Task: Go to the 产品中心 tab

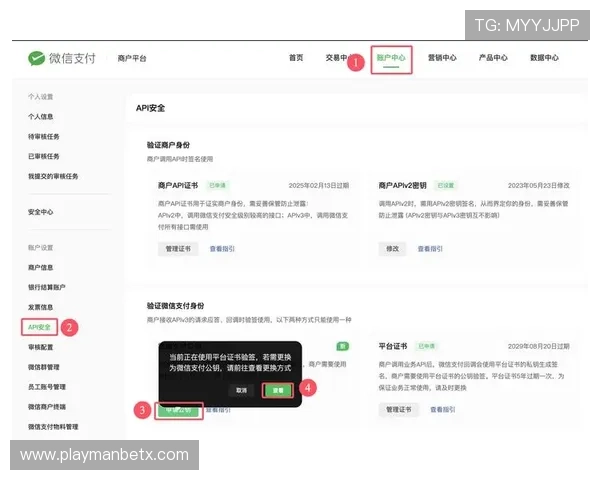Action: [x=493, y=58]
